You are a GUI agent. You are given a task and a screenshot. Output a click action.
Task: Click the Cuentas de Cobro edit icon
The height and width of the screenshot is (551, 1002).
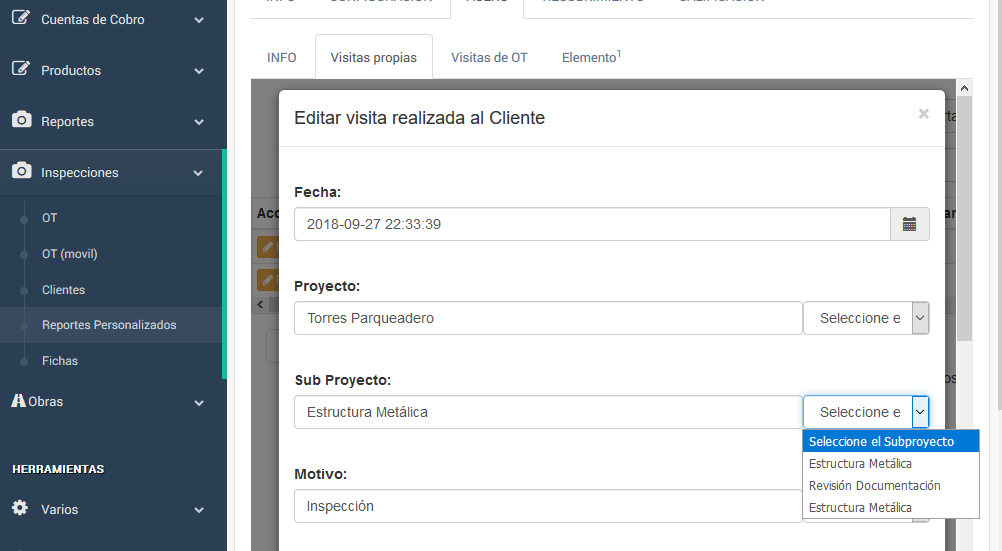(x=21, y=18)
